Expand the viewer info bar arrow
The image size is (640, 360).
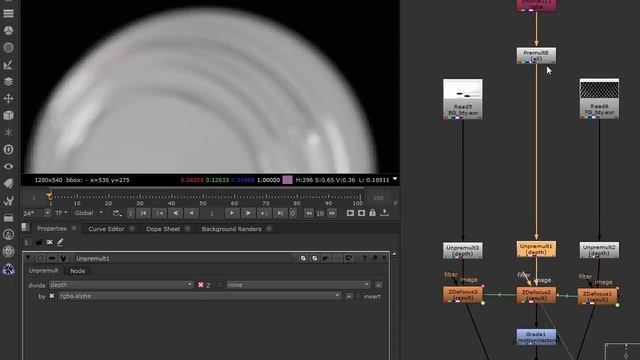click(395, 179)
